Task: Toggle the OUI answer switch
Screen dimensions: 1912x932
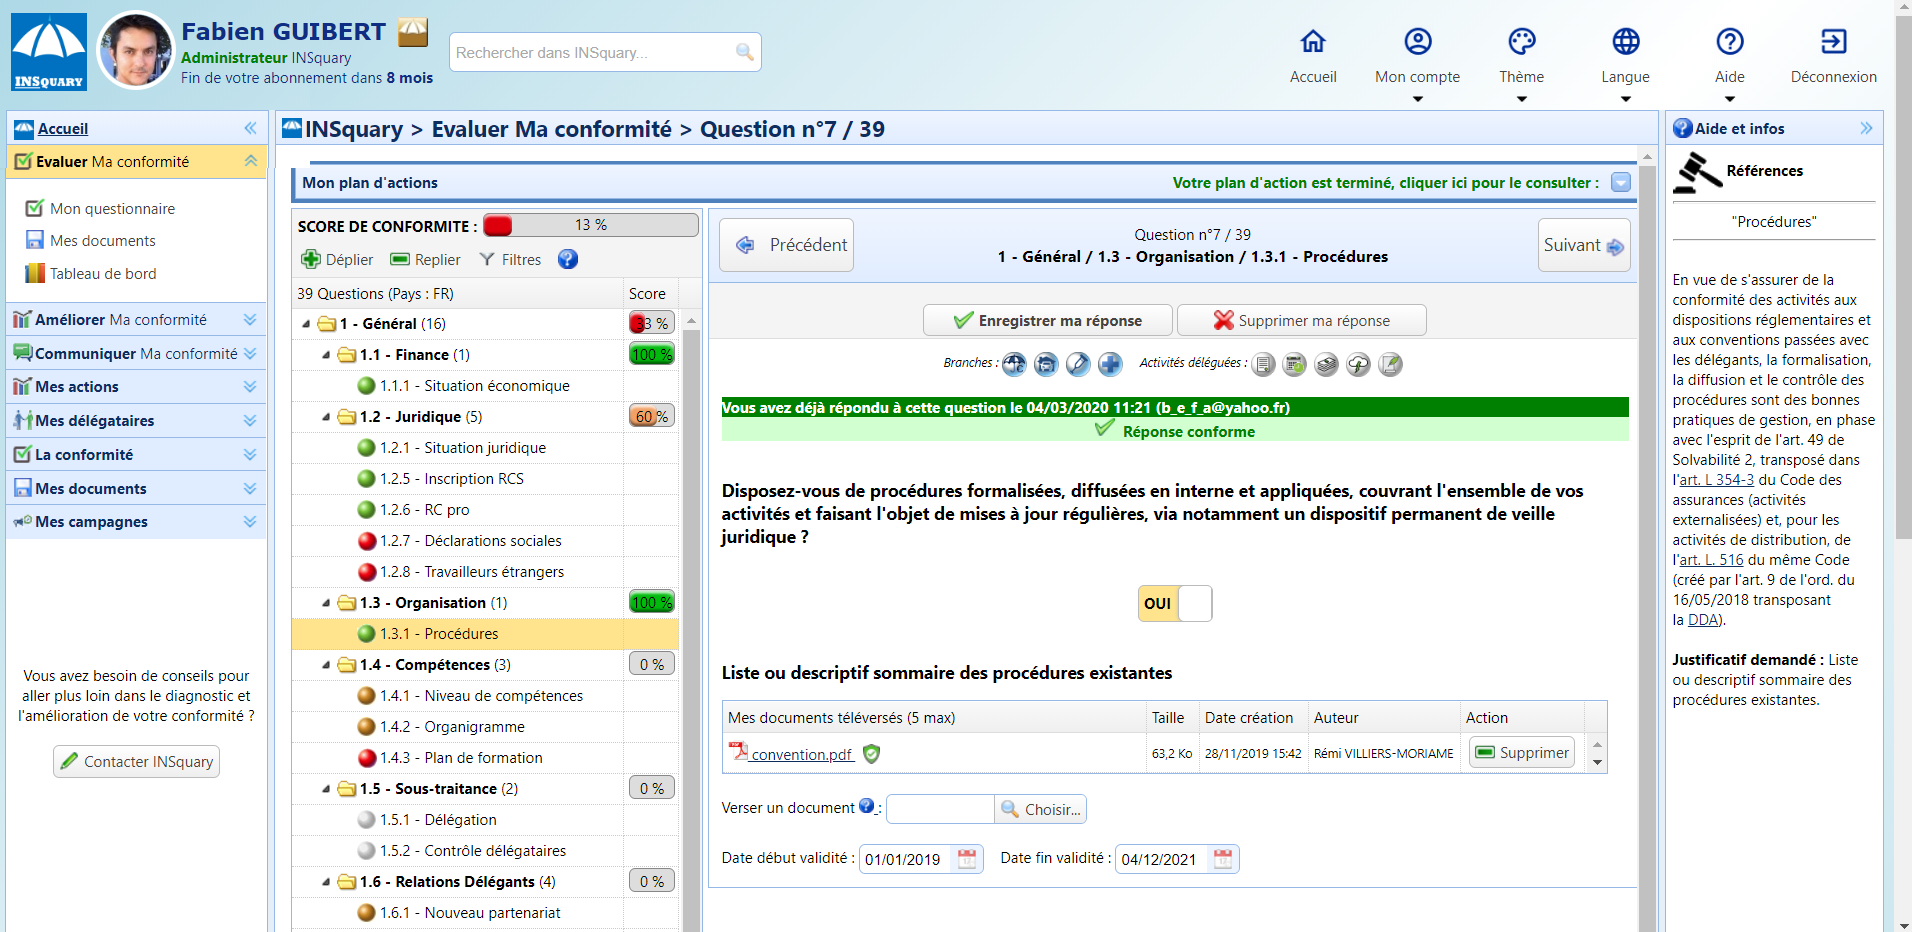Action: (1175, 603)
